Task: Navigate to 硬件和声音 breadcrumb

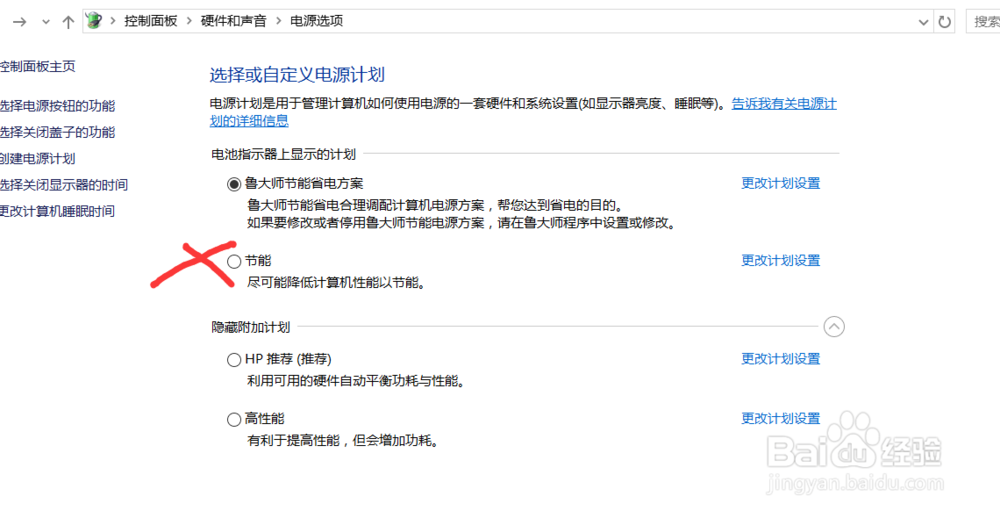Action: pyautogui.click(x=233, y=21)
